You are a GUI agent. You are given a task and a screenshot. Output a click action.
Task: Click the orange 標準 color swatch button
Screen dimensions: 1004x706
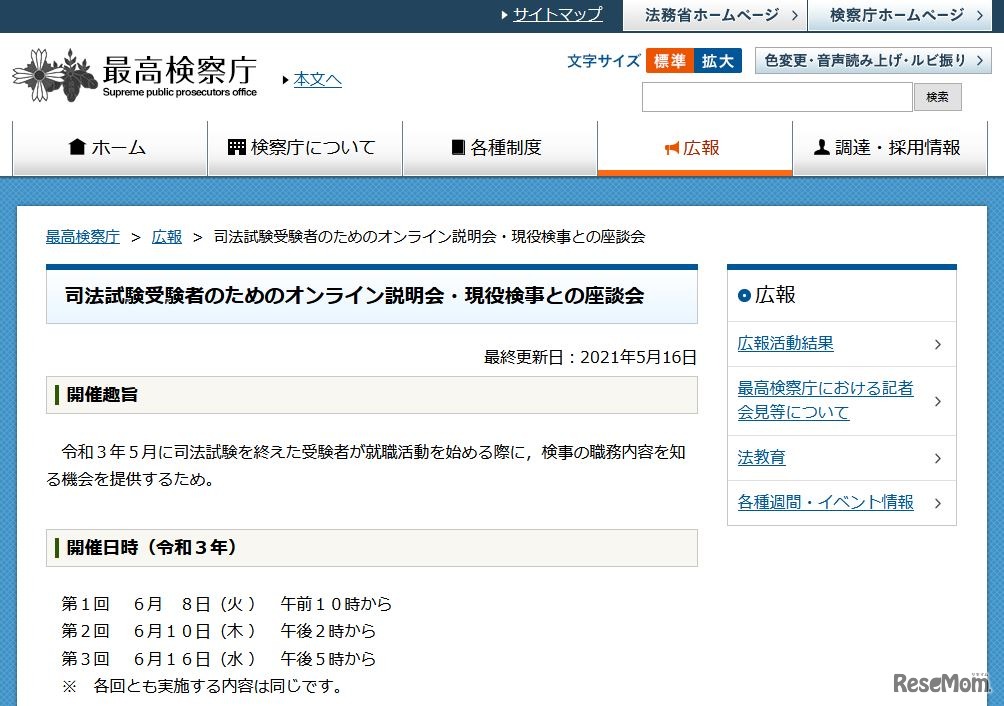[x=668, y=61]
